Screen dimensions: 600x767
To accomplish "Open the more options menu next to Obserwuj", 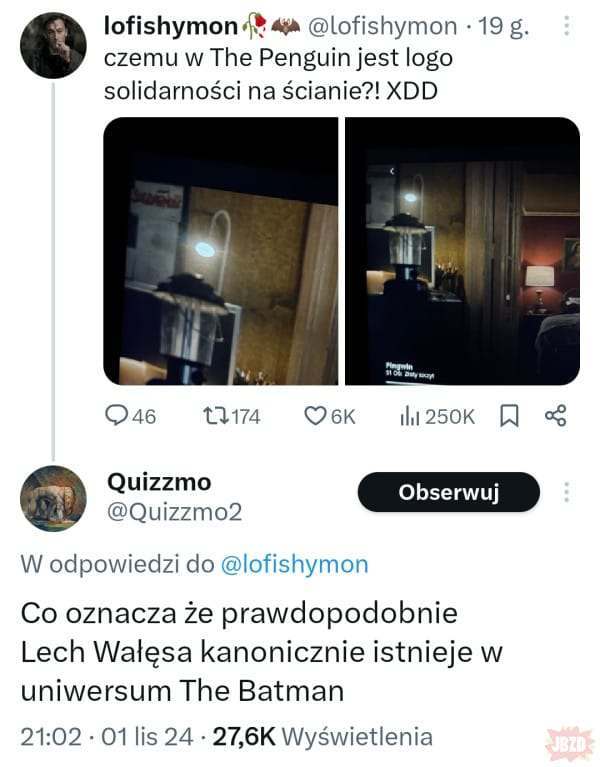I will [566, 492].
